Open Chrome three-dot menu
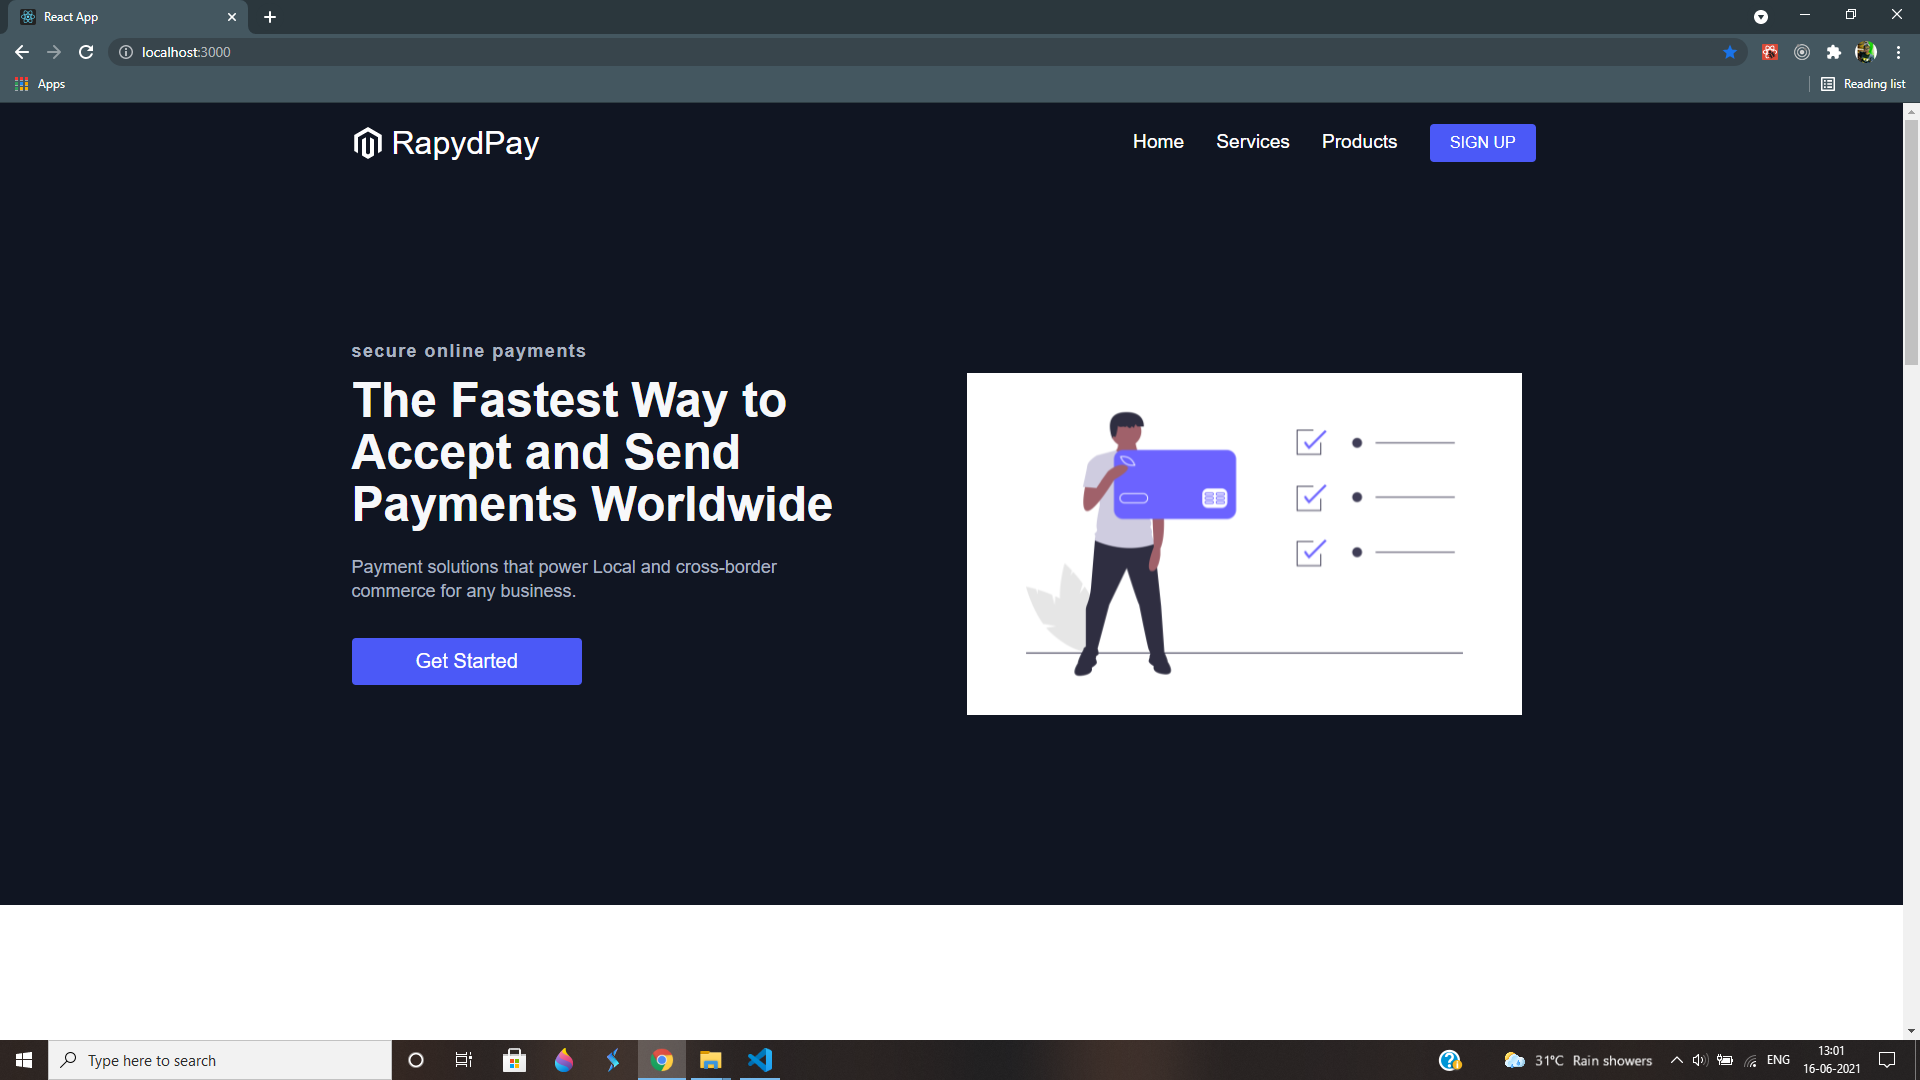The image size is (1920, 1080). pos(1898,52)
